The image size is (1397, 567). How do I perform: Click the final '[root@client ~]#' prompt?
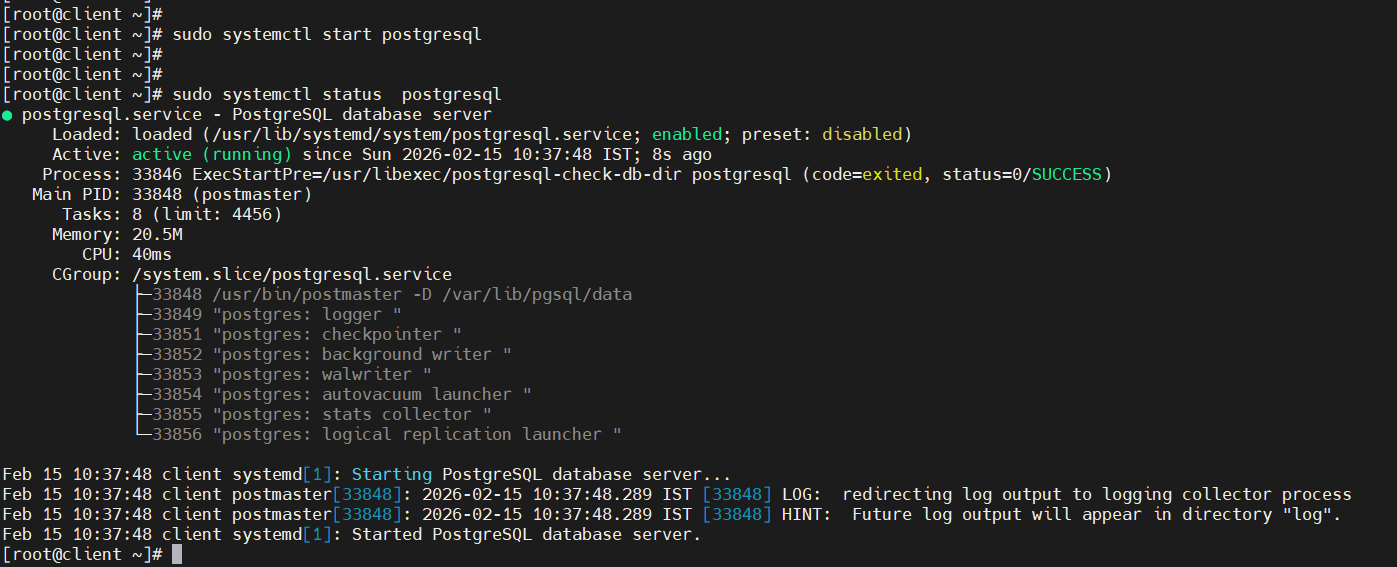click(x=82, y=554)
